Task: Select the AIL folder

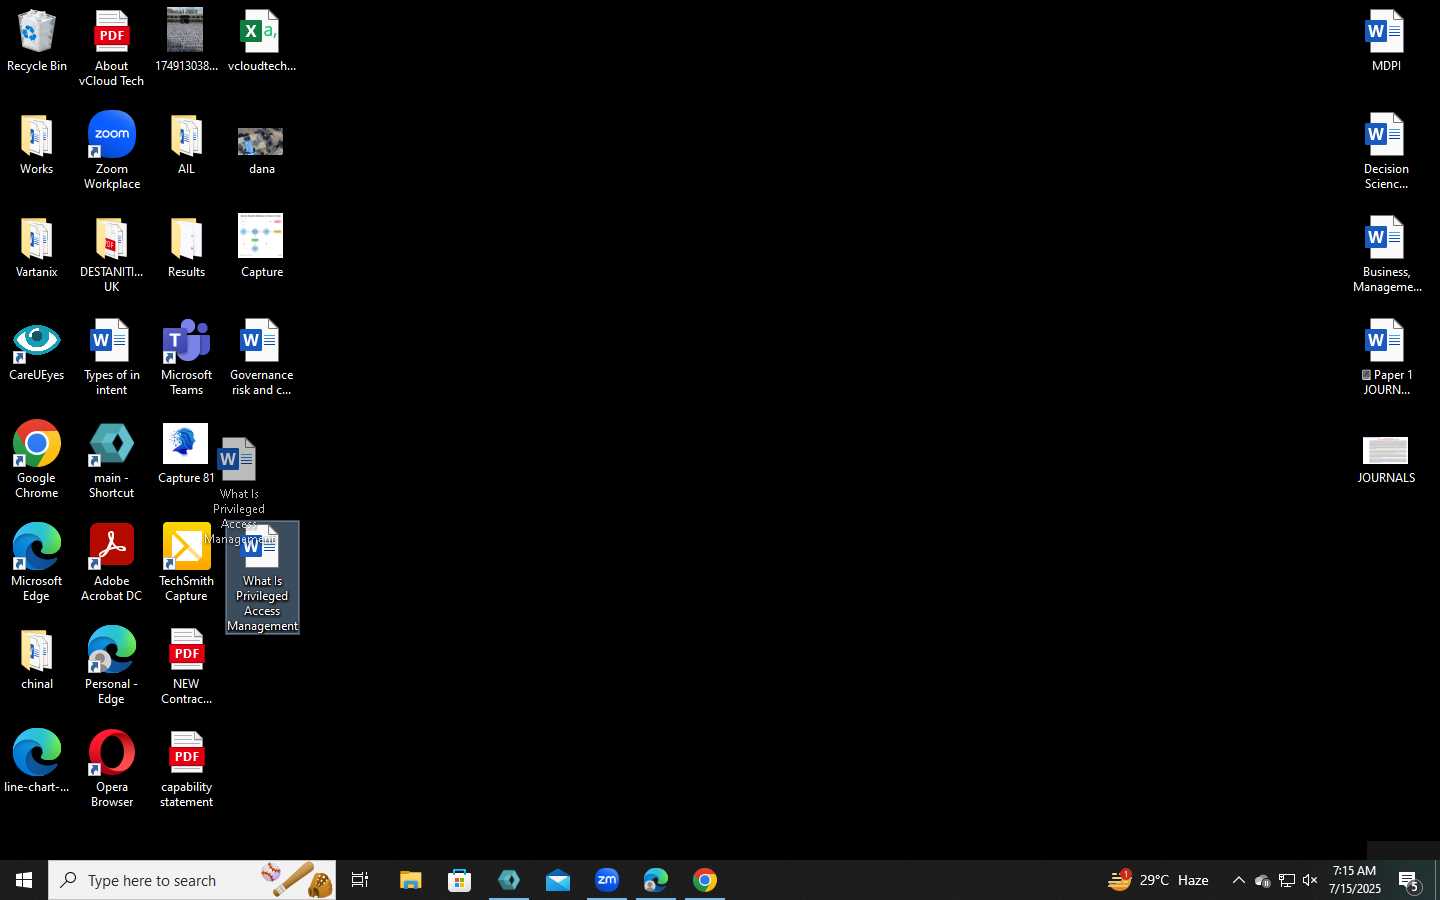Action: pos(186,146)
